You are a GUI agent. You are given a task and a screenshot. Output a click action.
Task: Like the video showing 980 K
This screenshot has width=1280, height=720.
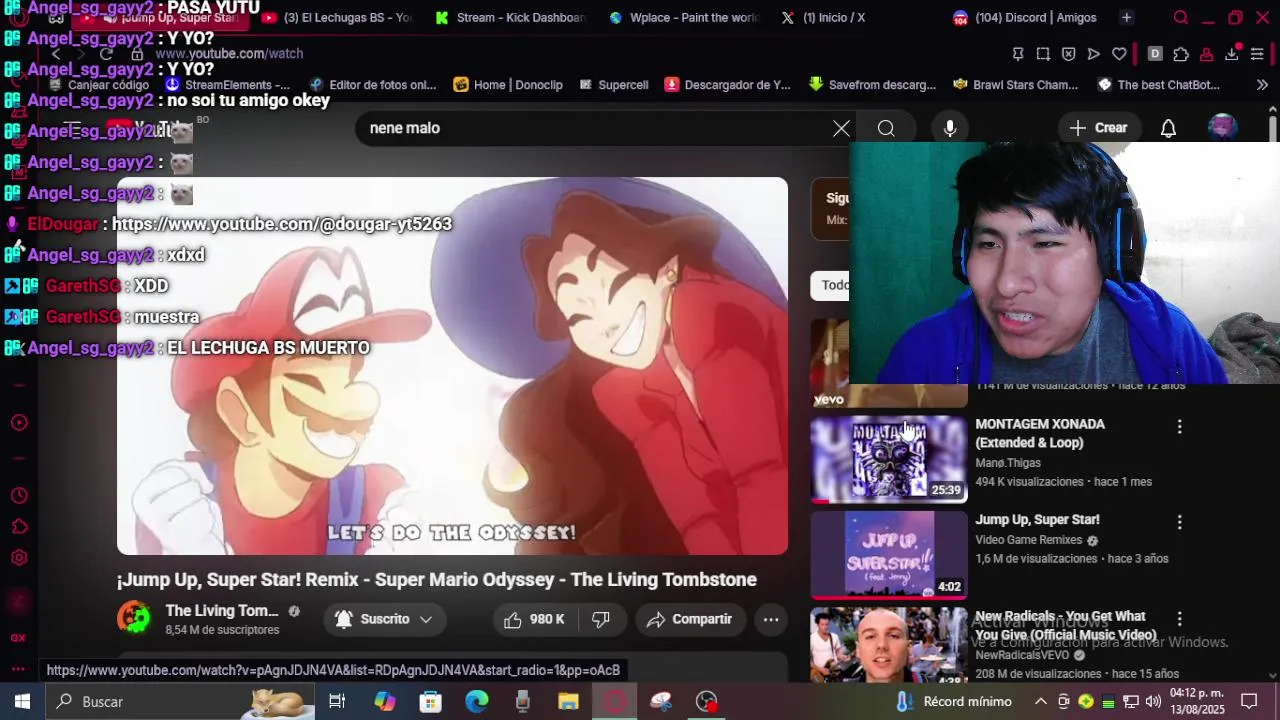pos(535,620)
